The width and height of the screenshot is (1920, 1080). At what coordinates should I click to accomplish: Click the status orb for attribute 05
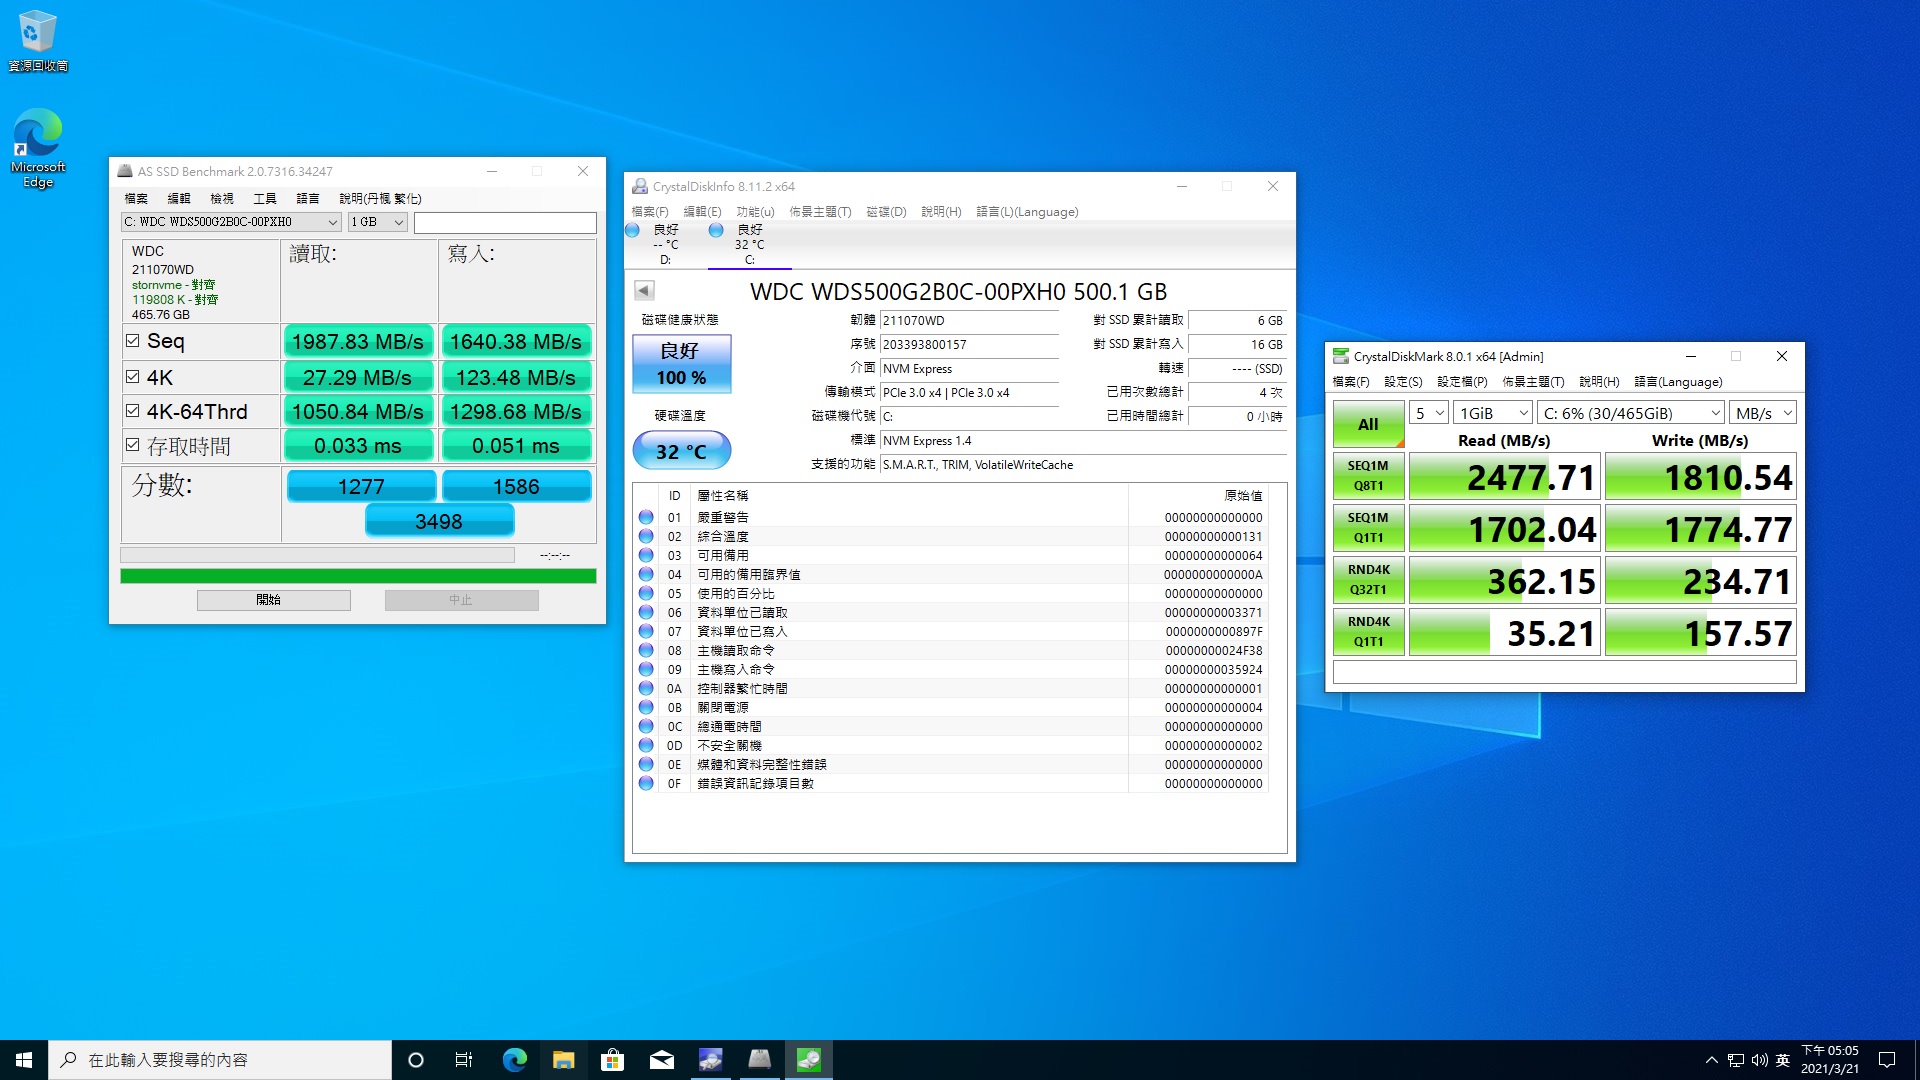(x=646, y=593)
